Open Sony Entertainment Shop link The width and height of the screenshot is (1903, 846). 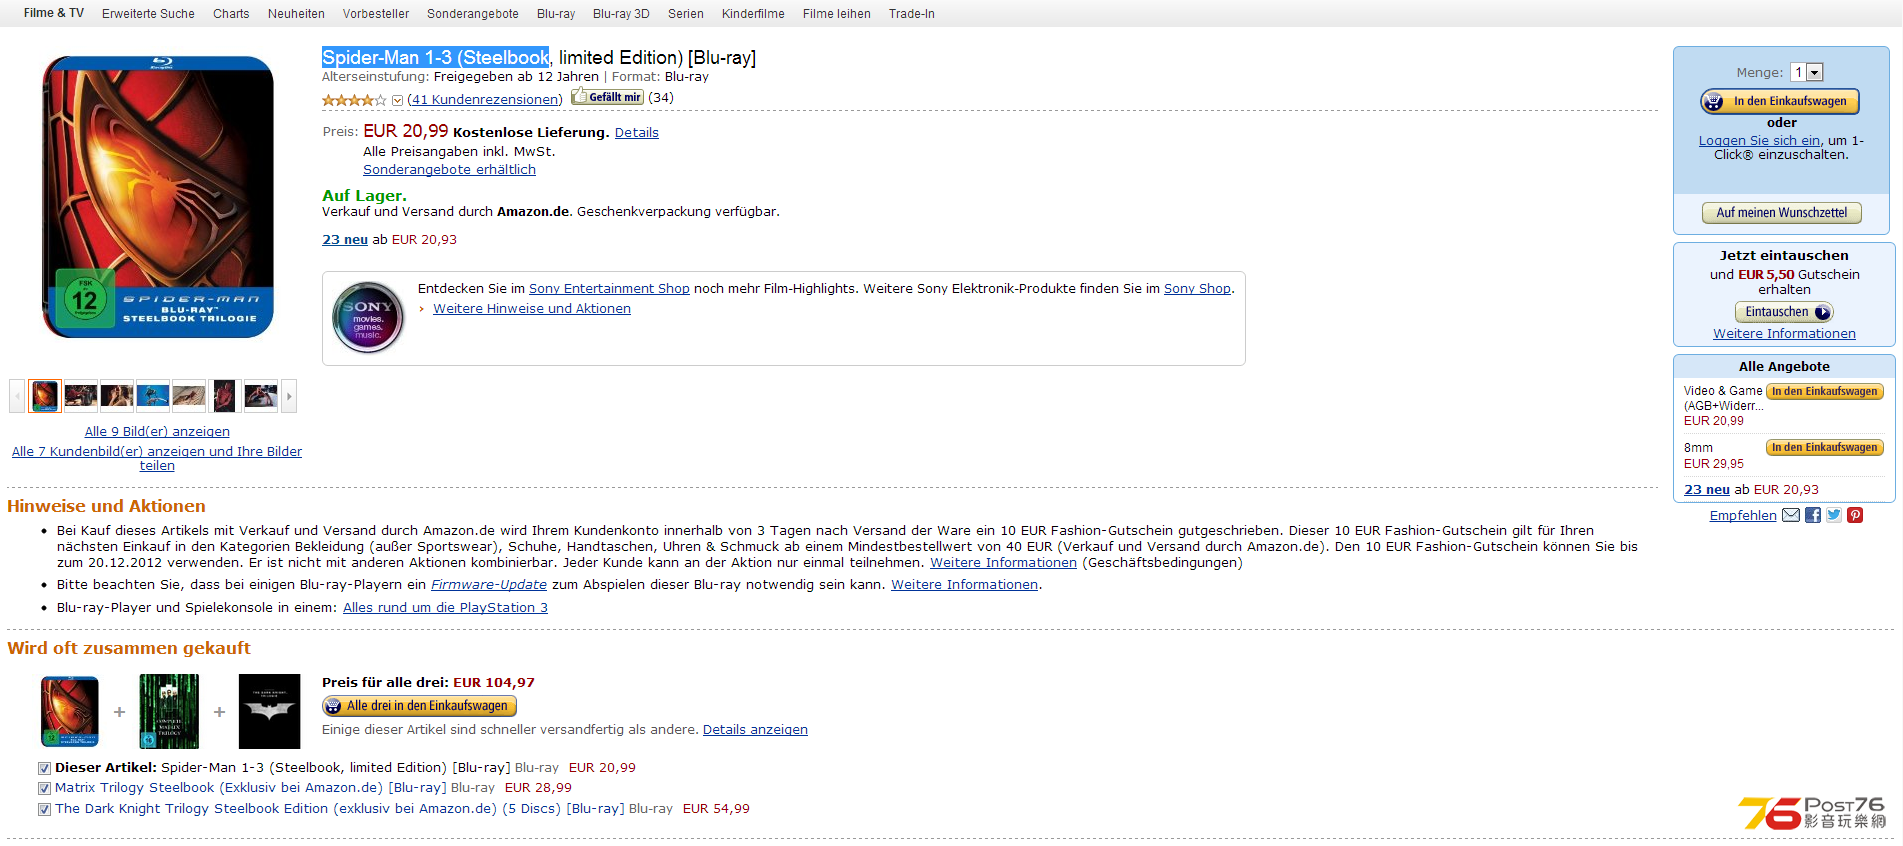coord(609,289)
